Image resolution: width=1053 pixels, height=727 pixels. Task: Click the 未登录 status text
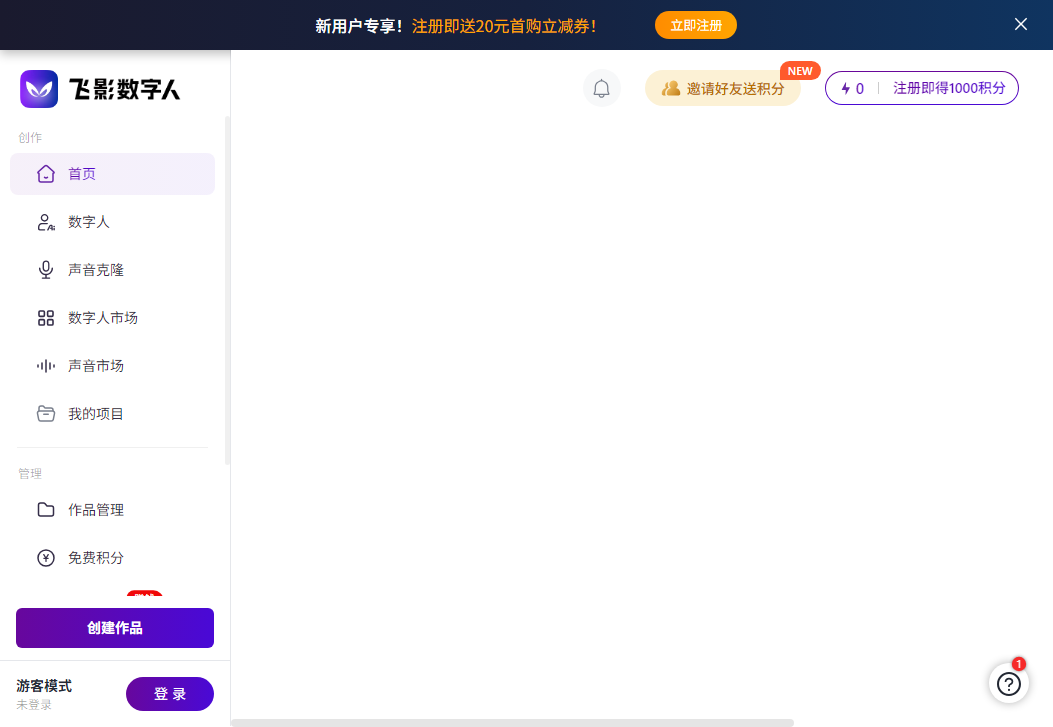click(34, 704)
